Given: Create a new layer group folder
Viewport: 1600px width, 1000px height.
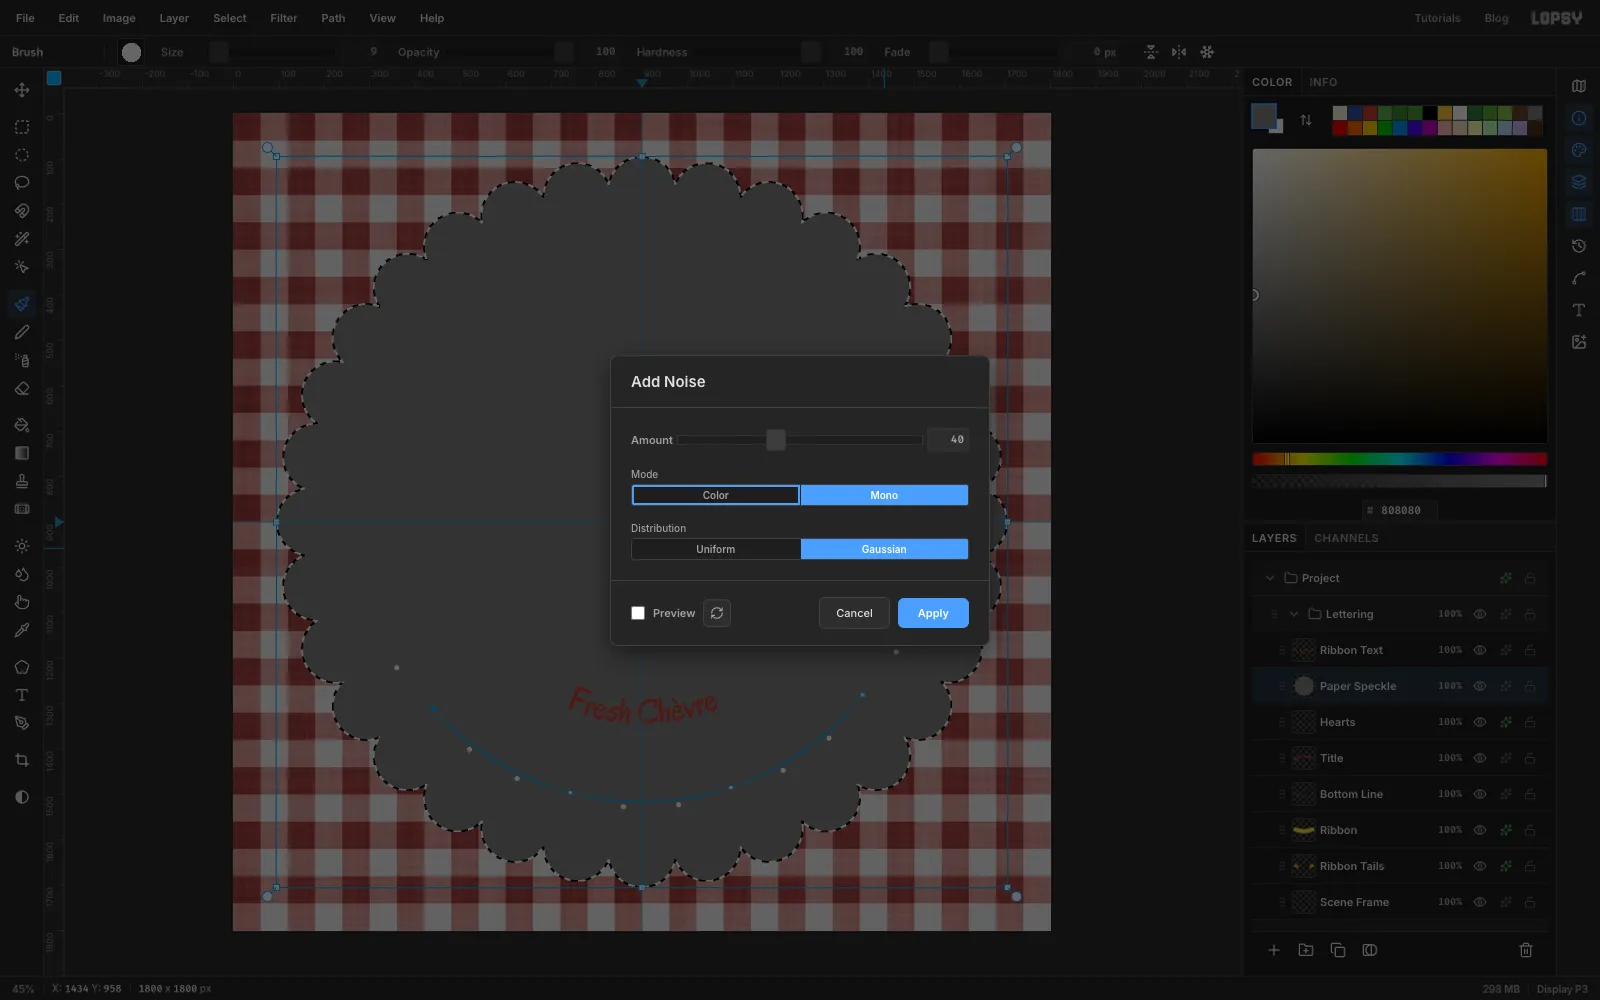Looking at the screenshot, I should click(1306, 950).
